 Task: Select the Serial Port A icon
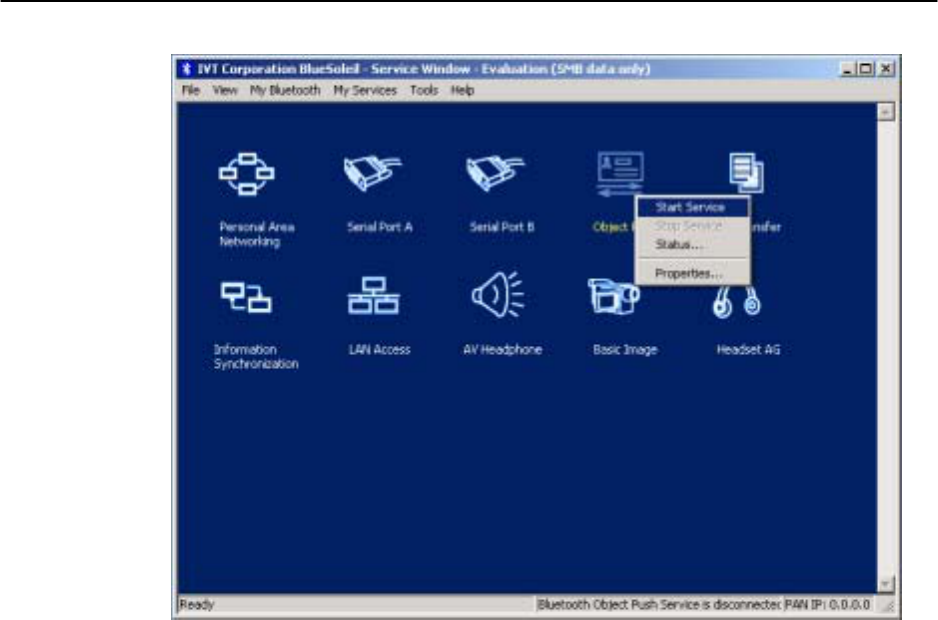(x=372, y=173)
